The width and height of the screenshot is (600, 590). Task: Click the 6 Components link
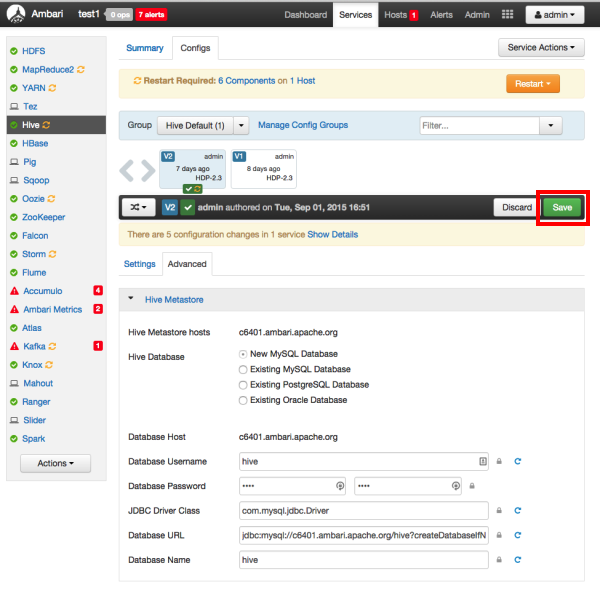click(246, 81)
